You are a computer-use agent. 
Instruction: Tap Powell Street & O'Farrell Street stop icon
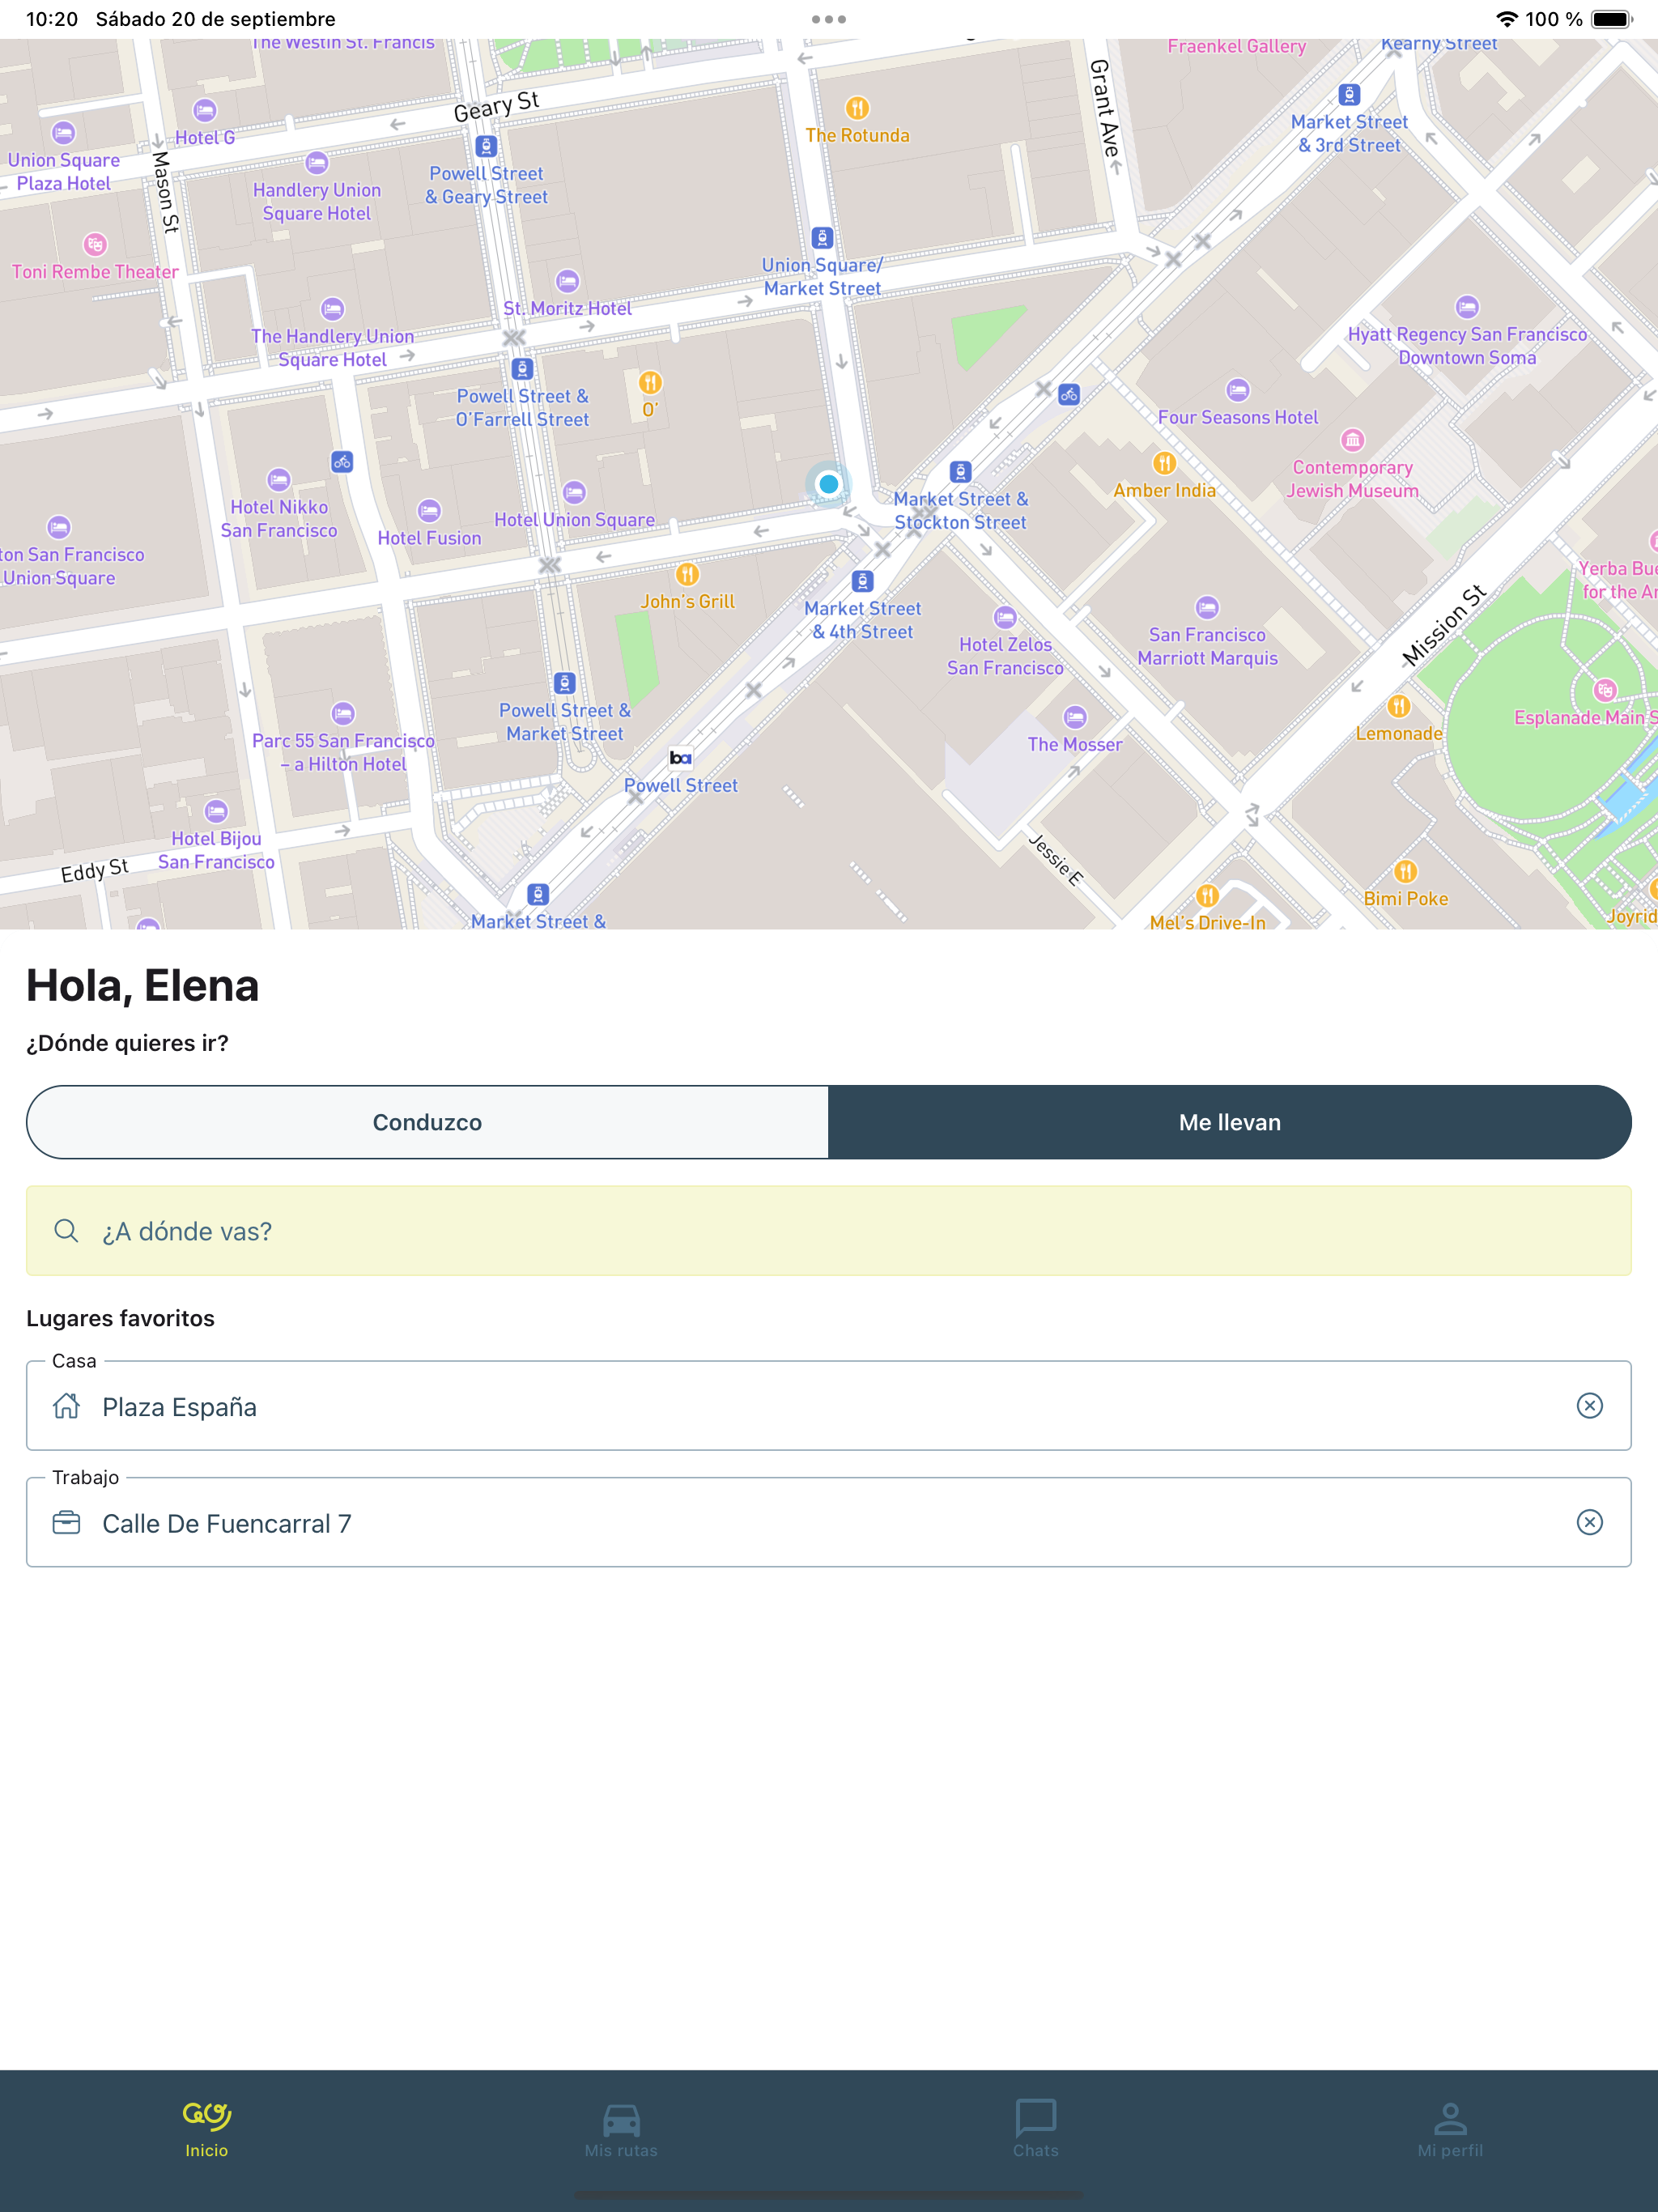point(522,369)
